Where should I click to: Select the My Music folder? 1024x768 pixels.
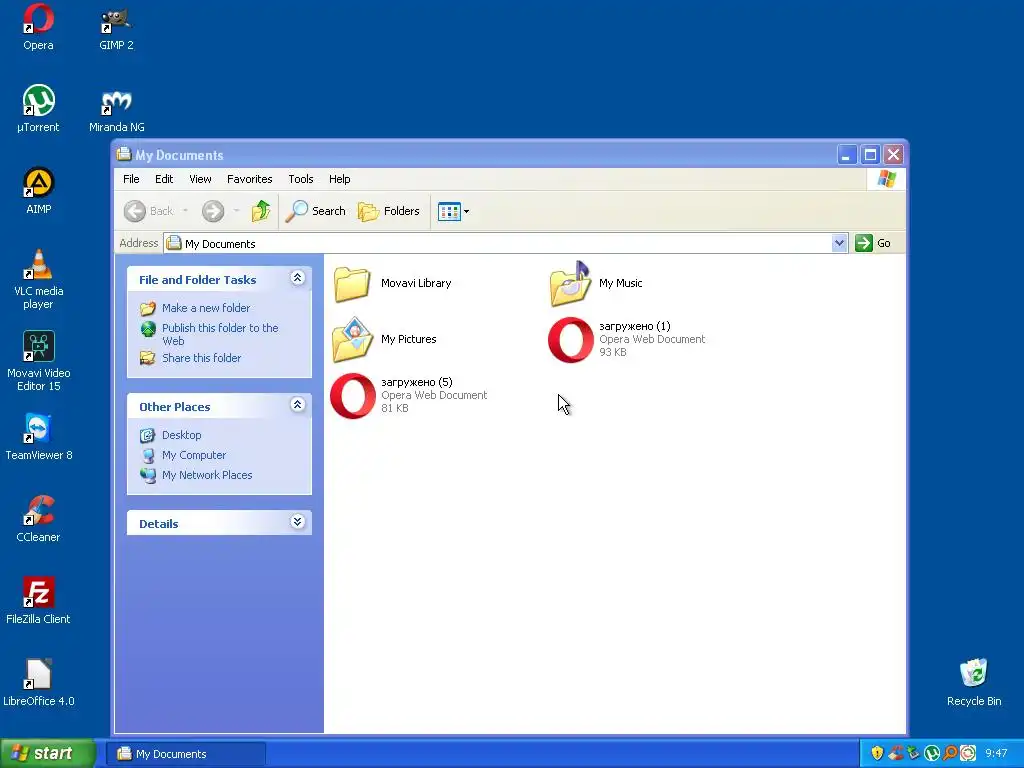click(x=596, y=283)
